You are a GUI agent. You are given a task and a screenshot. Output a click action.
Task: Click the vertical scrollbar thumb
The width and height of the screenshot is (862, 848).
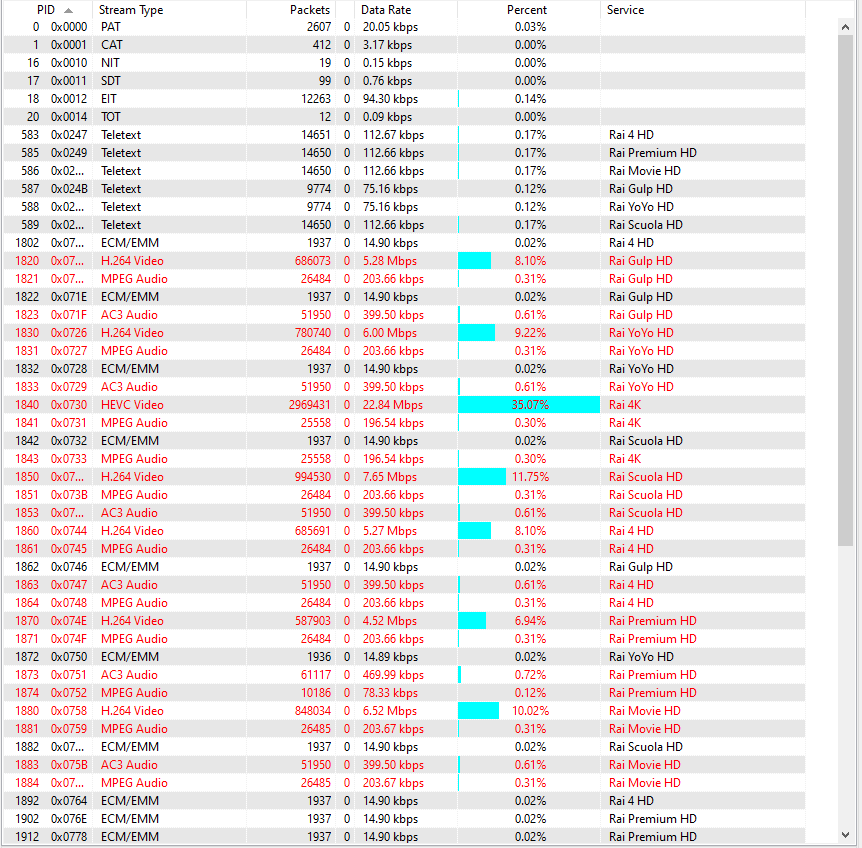click(845, 290)
